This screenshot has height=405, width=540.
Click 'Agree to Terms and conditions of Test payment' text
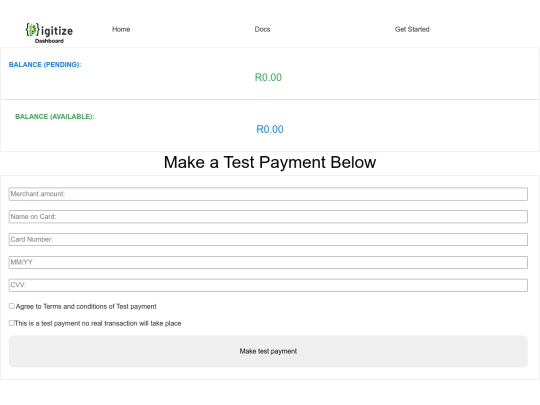pos(86,307)
